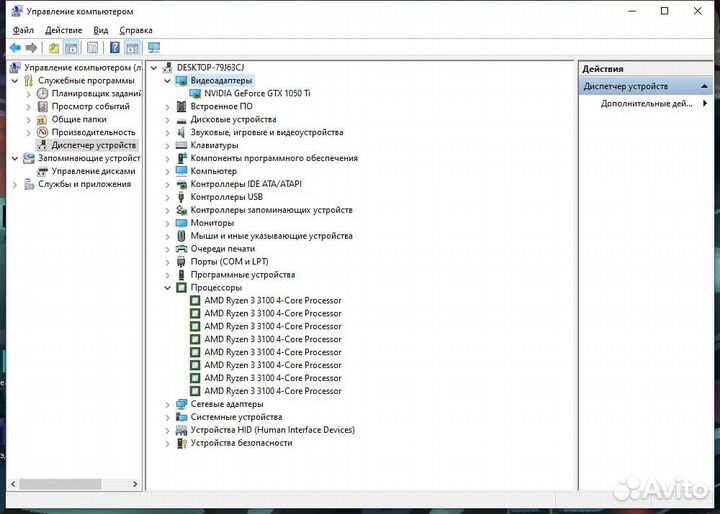Image resolution: width=720 pixels, height=514 pixels.
Task: Collapse the Диспетчер устройств actions header
Action: pyautogui.click(x=704, y=86)
